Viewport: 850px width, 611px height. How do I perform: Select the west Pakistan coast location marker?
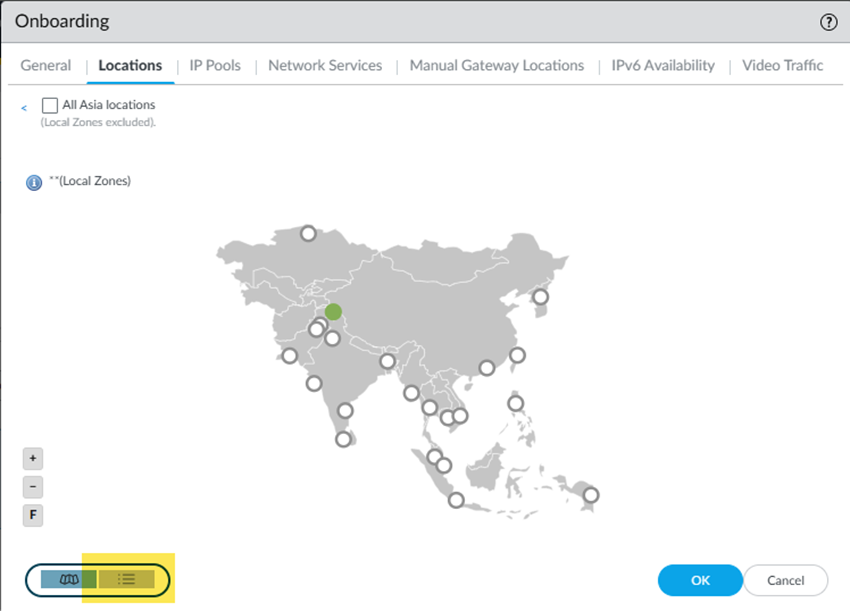289,356
